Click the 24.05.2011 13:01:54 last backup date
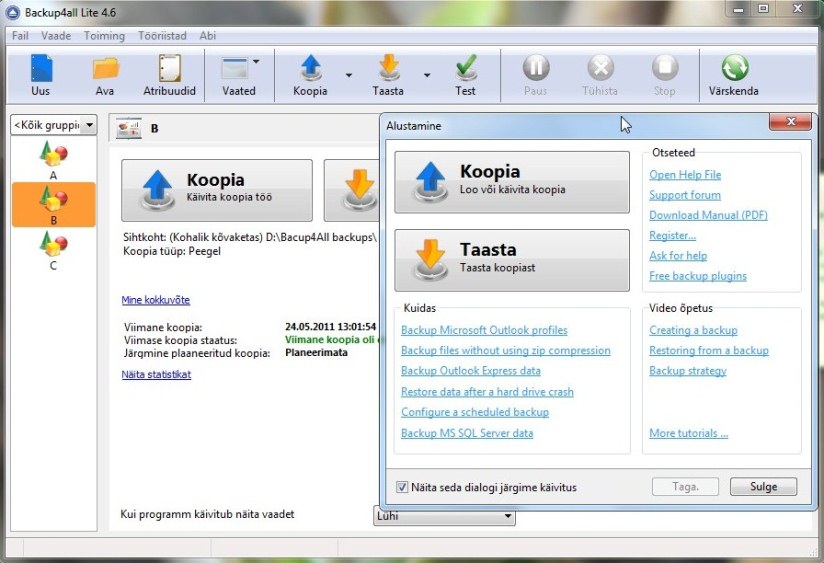Viewport: 824px width, 563px height. point(330,327)
